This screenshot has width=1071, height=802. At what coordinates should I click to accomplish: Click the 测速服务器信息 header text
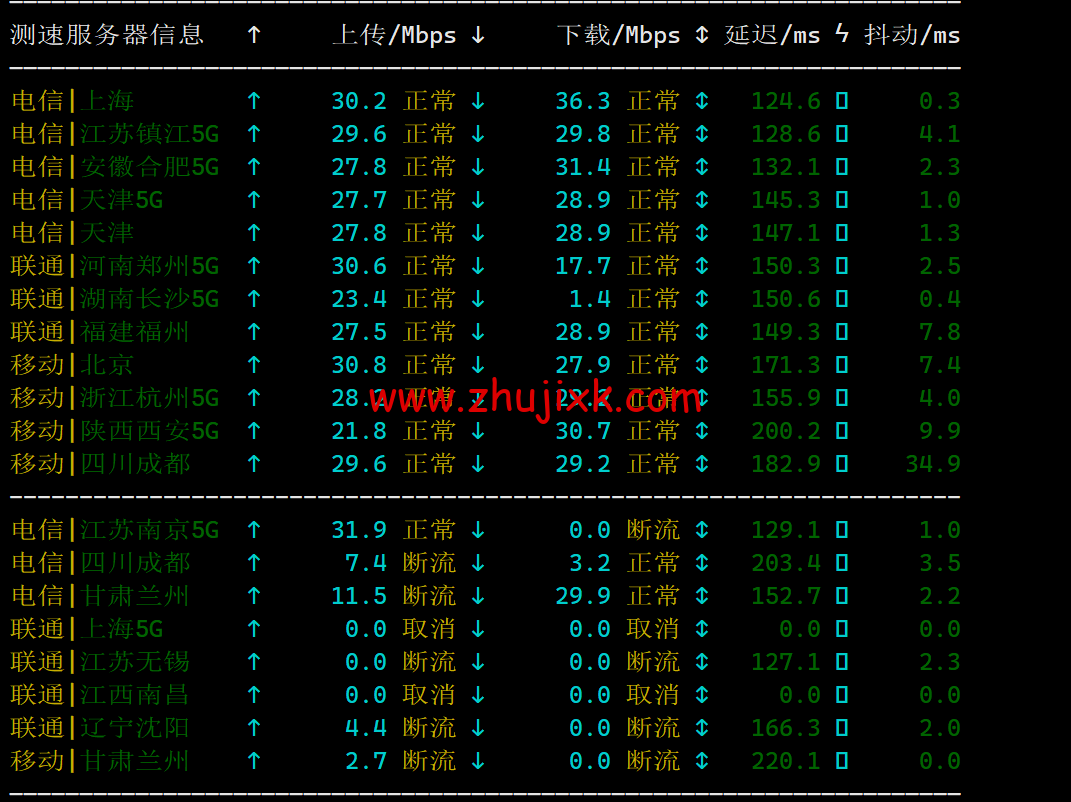[107, 35]
